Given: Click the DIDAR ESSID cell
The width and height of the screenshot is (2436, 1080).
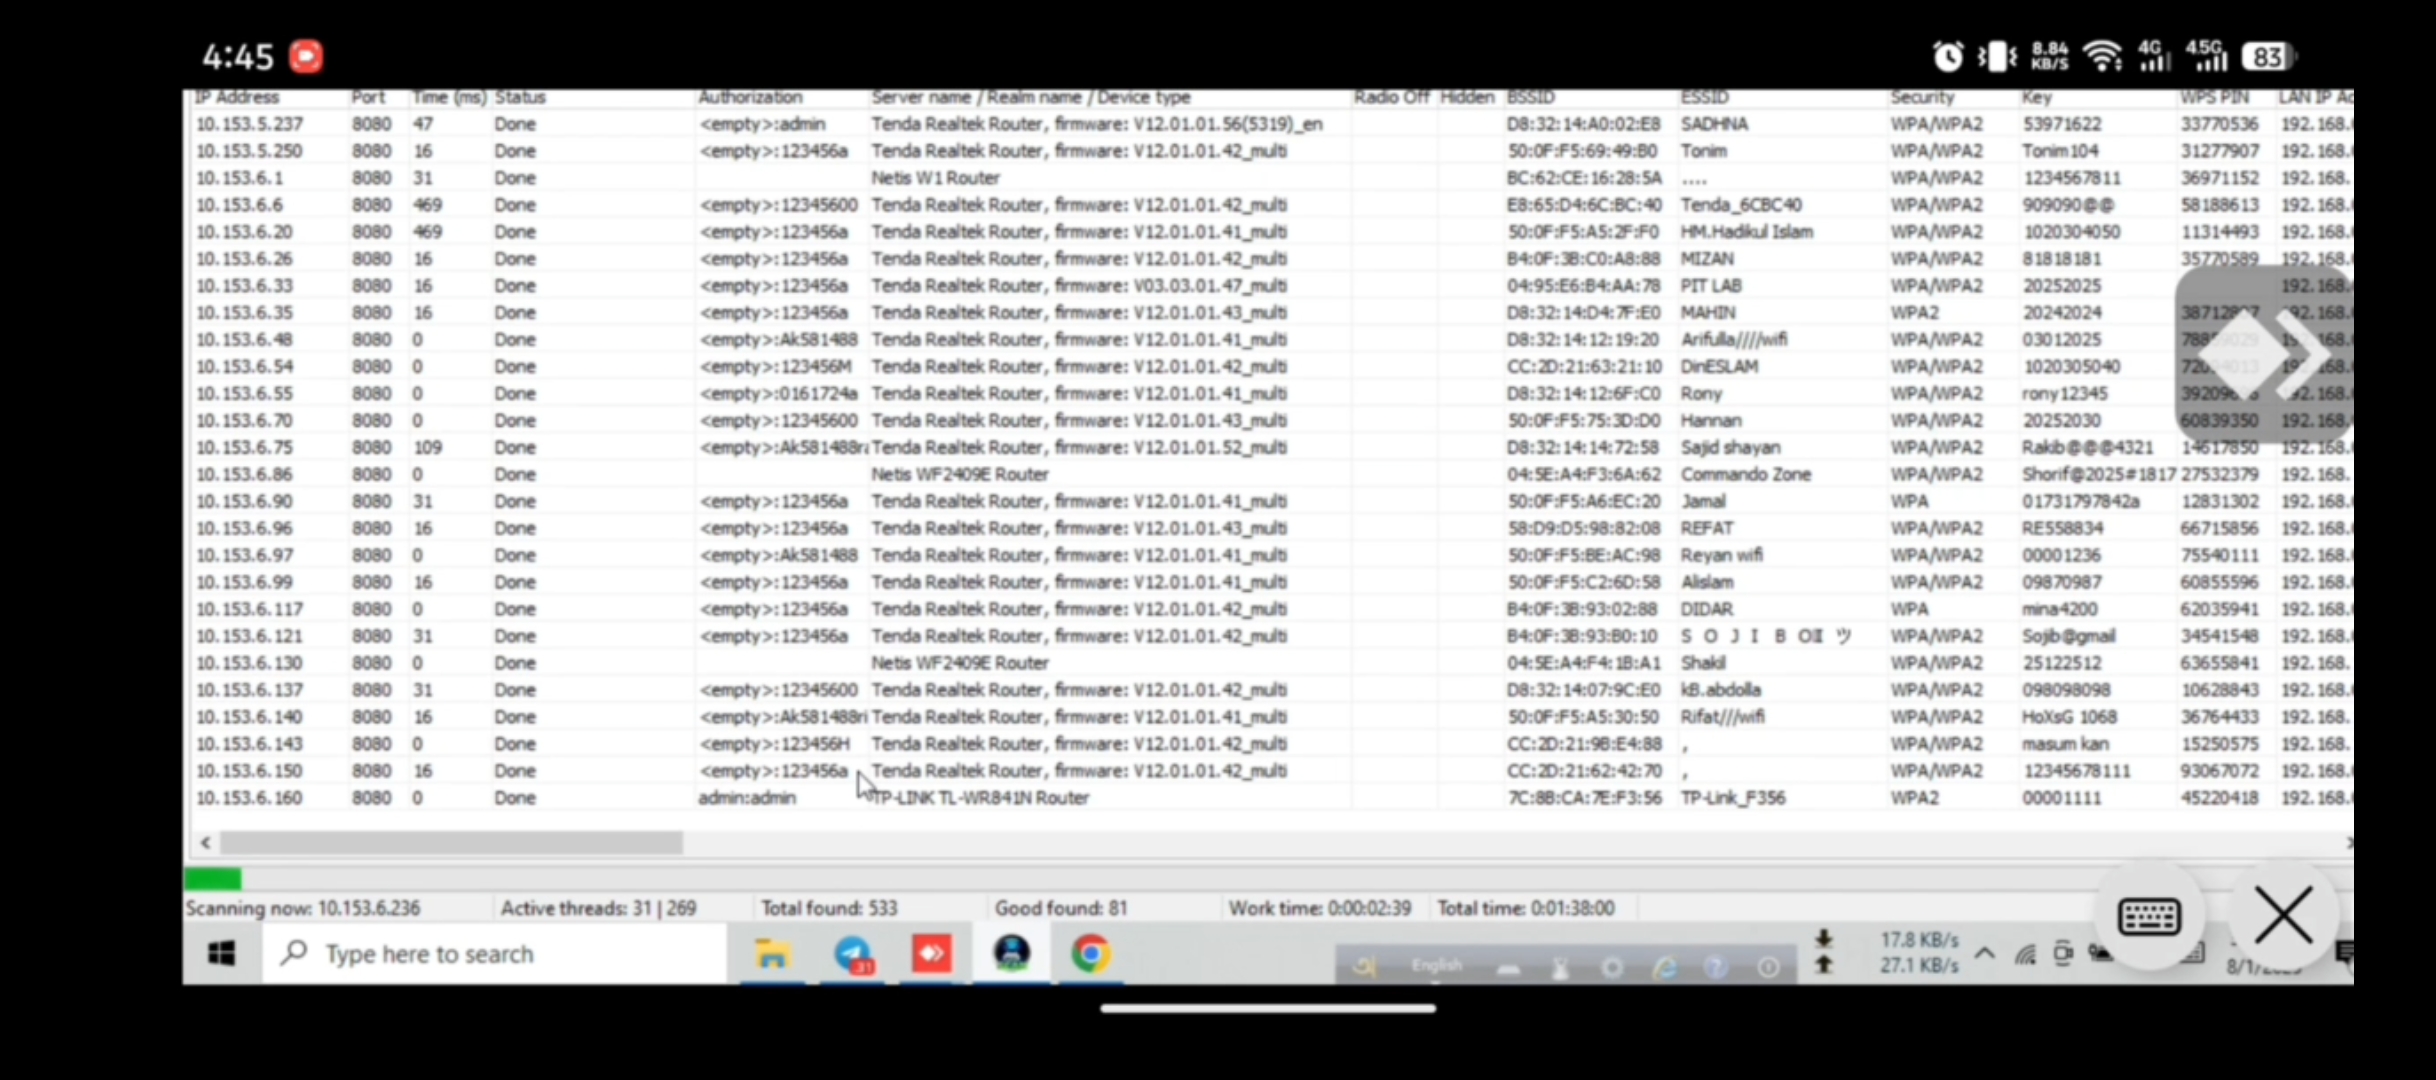Looking at the screenshot, I should click(x=1707, y=610).
